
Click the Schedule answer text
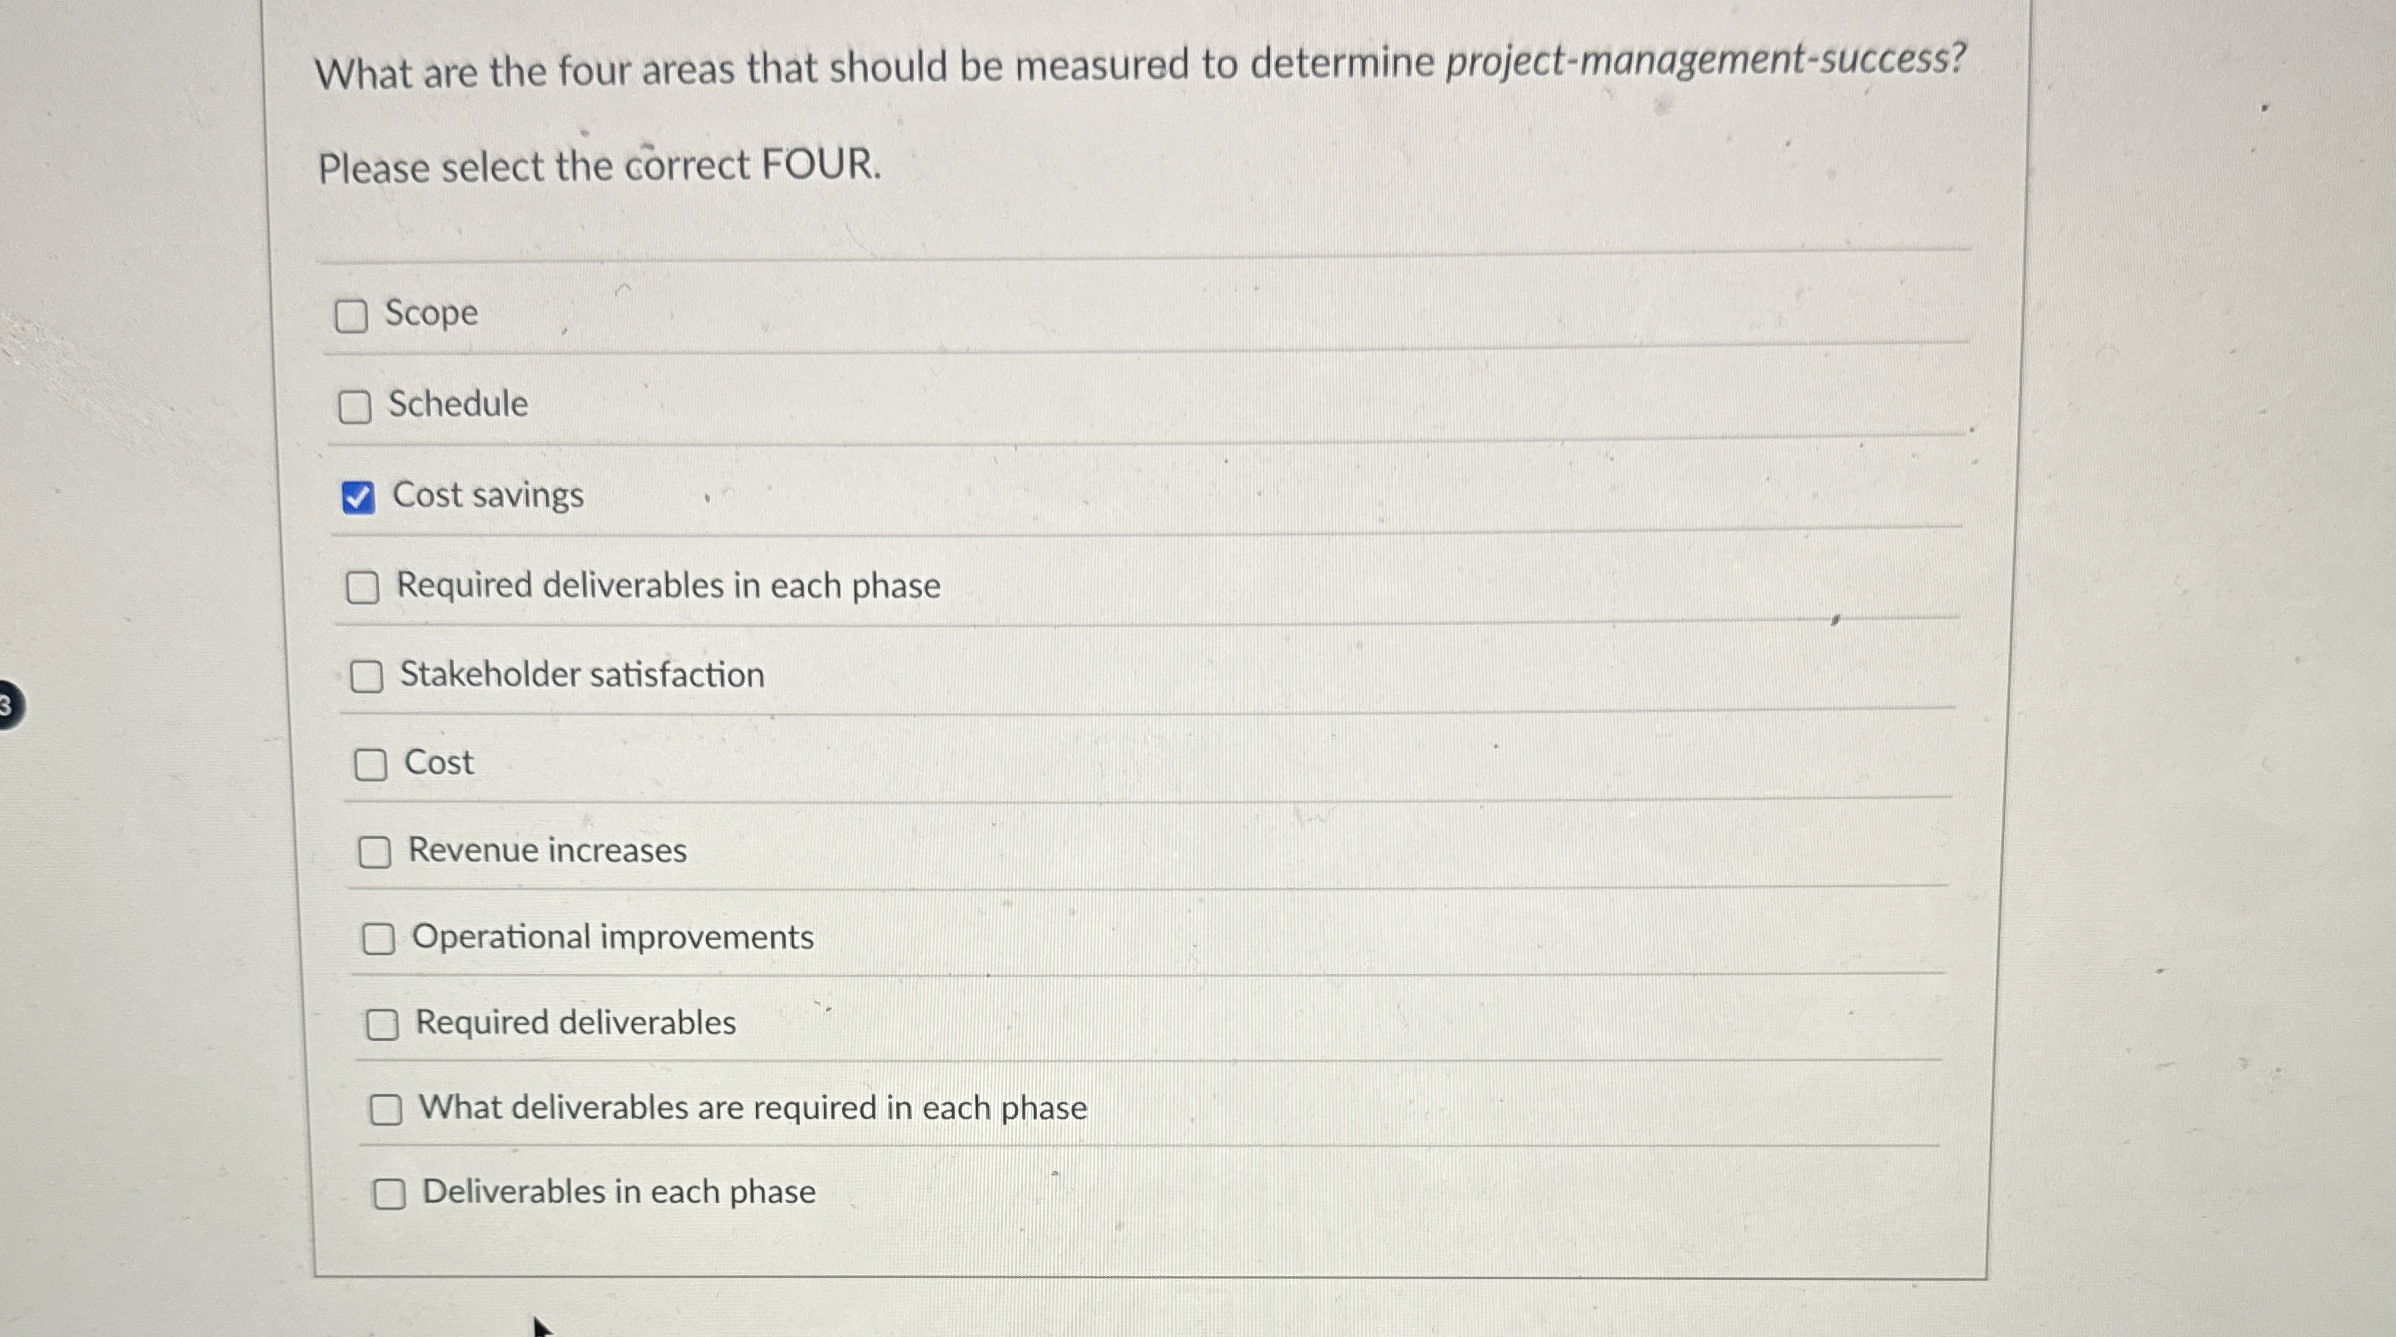(458, 404)
